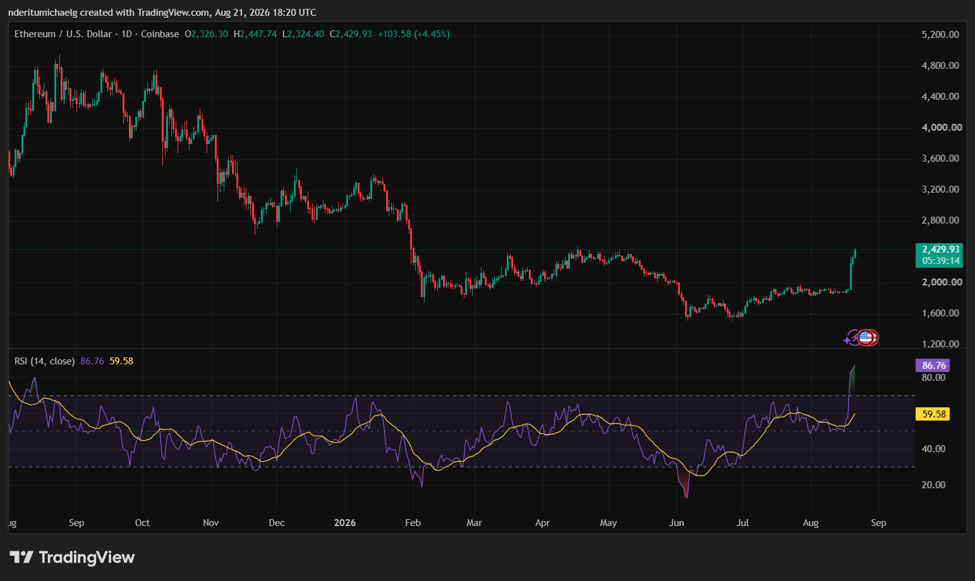This screenshot has width=975, height=581.
Task: Click the 4,000.00 level on price scale
Action: pos(941,128)
